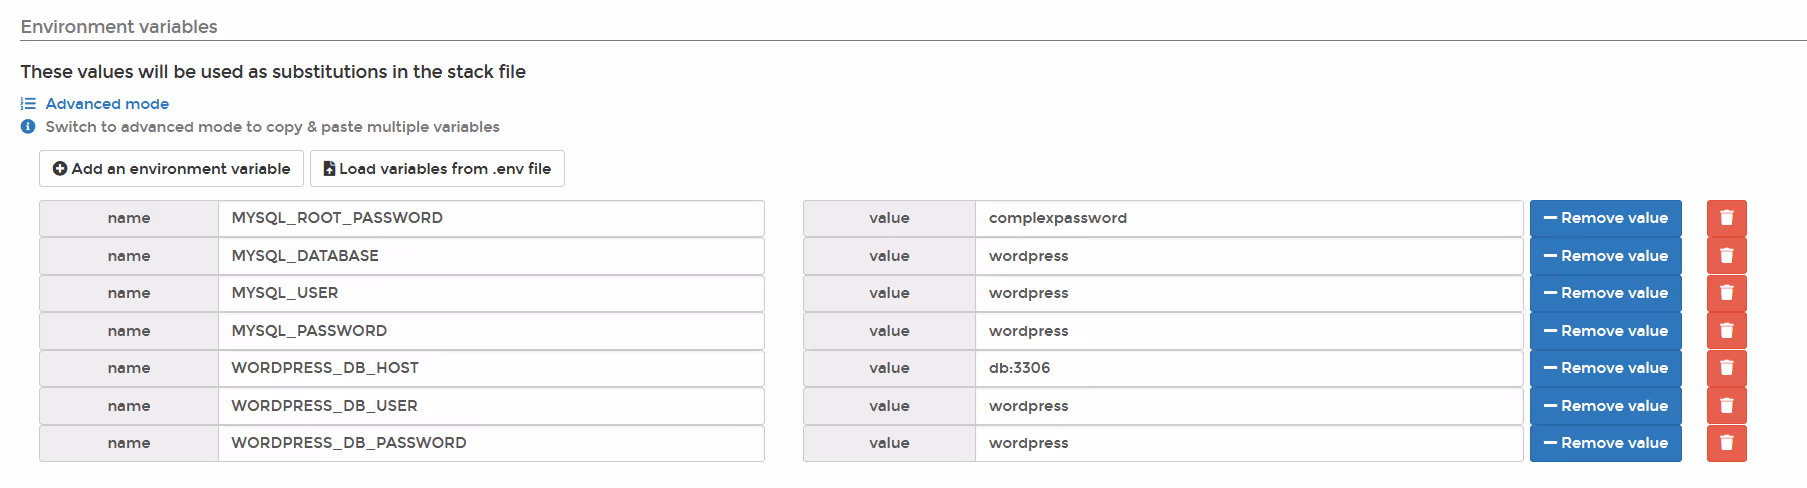Click the value field for WORDPRESS_DB_USER
Viewport: 1807px width, 488px height.
point(1249,406)
